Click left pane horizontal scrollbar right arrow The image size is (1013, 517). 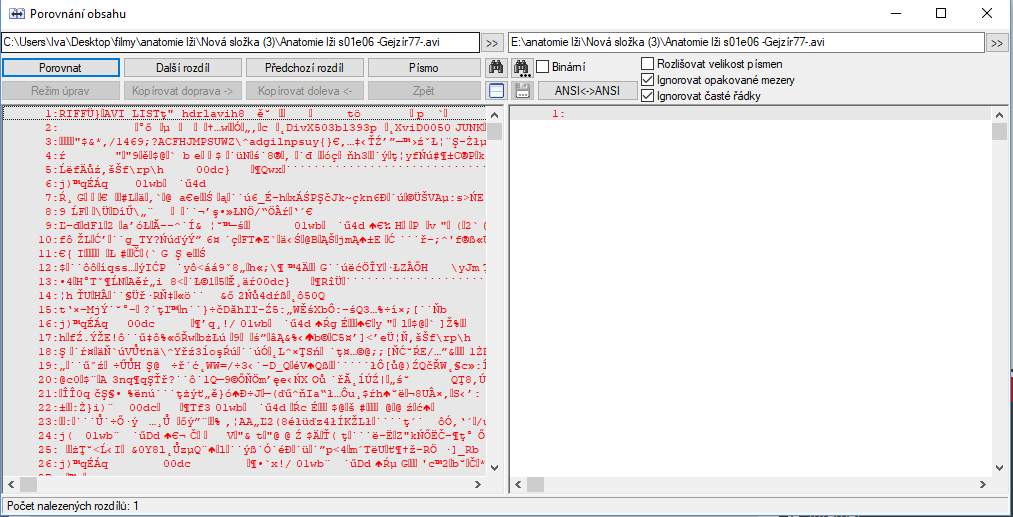479,483
